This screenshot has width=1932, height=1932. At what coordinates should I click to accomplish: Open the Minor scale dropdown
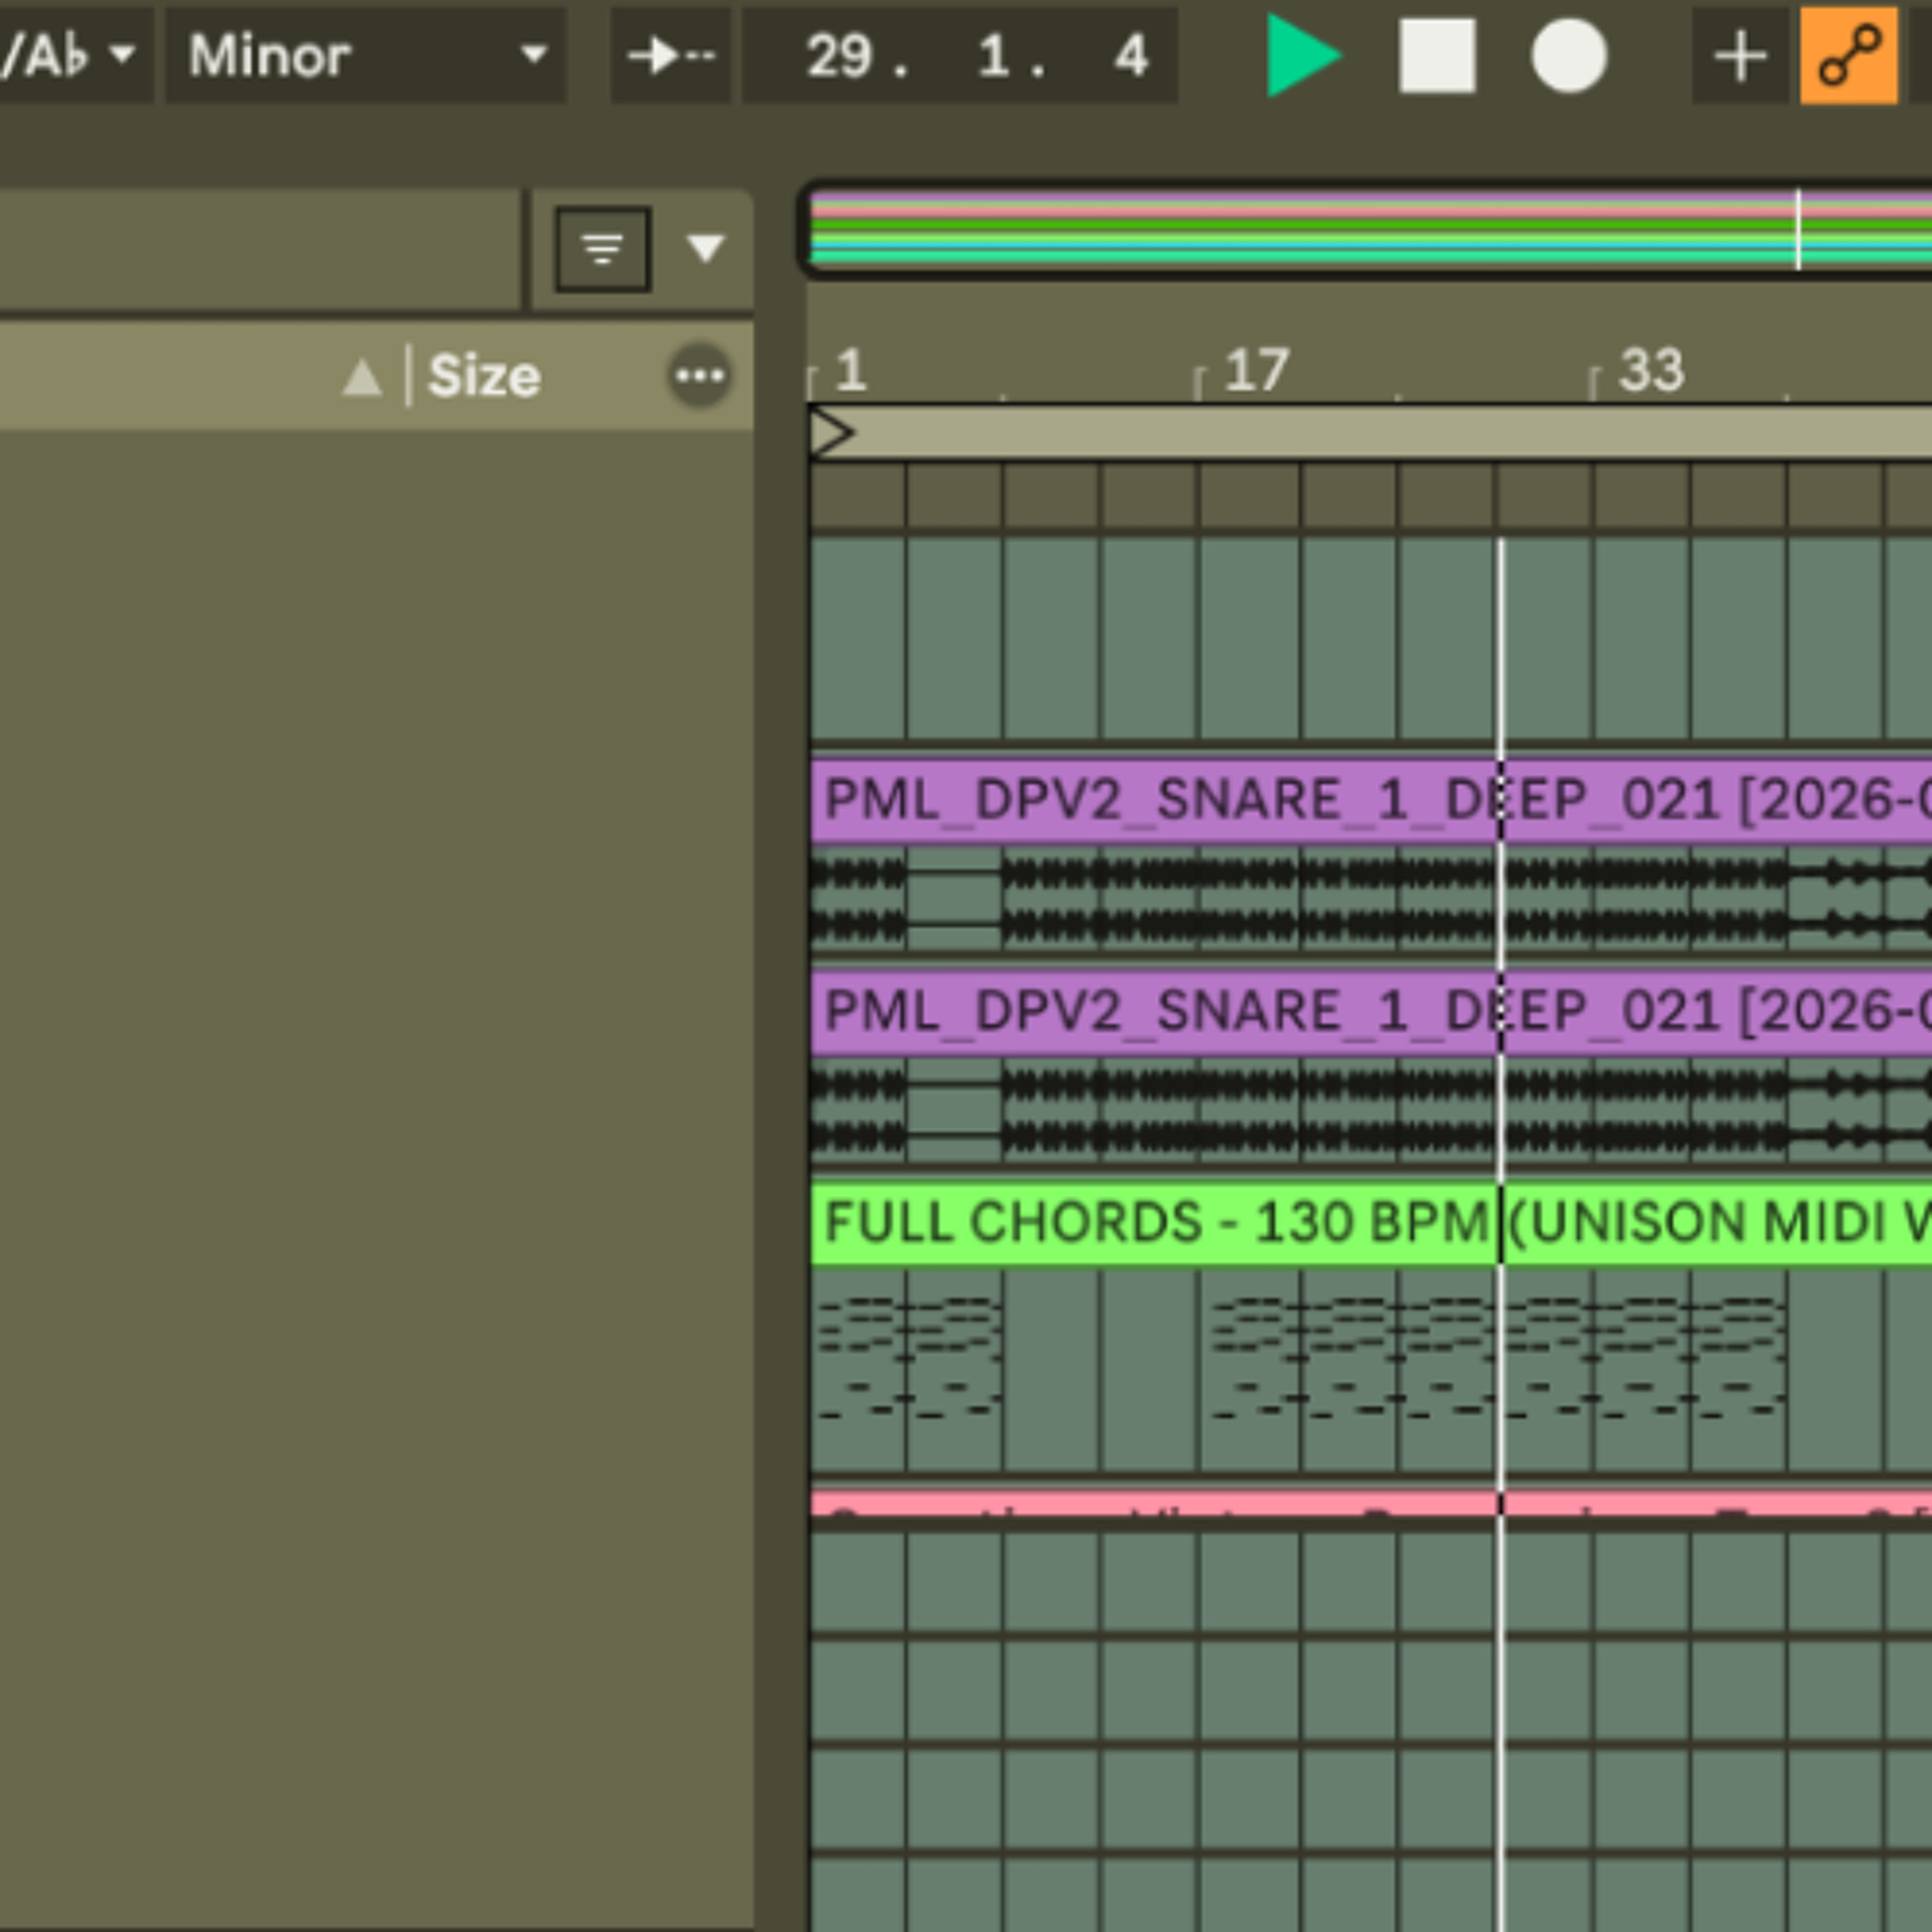coord(366,55)
